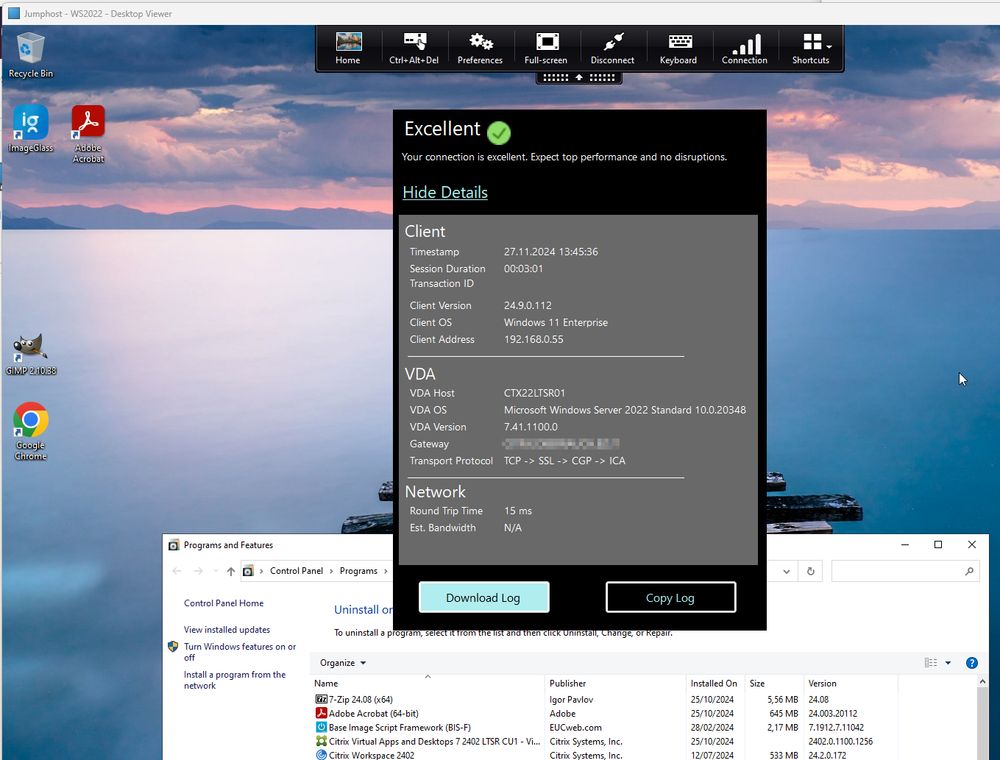The height and width of the screenshot is (760, 1000).
Task: Select the Adobe Acrobat (64-bit) row
Action: coord(606,713)
